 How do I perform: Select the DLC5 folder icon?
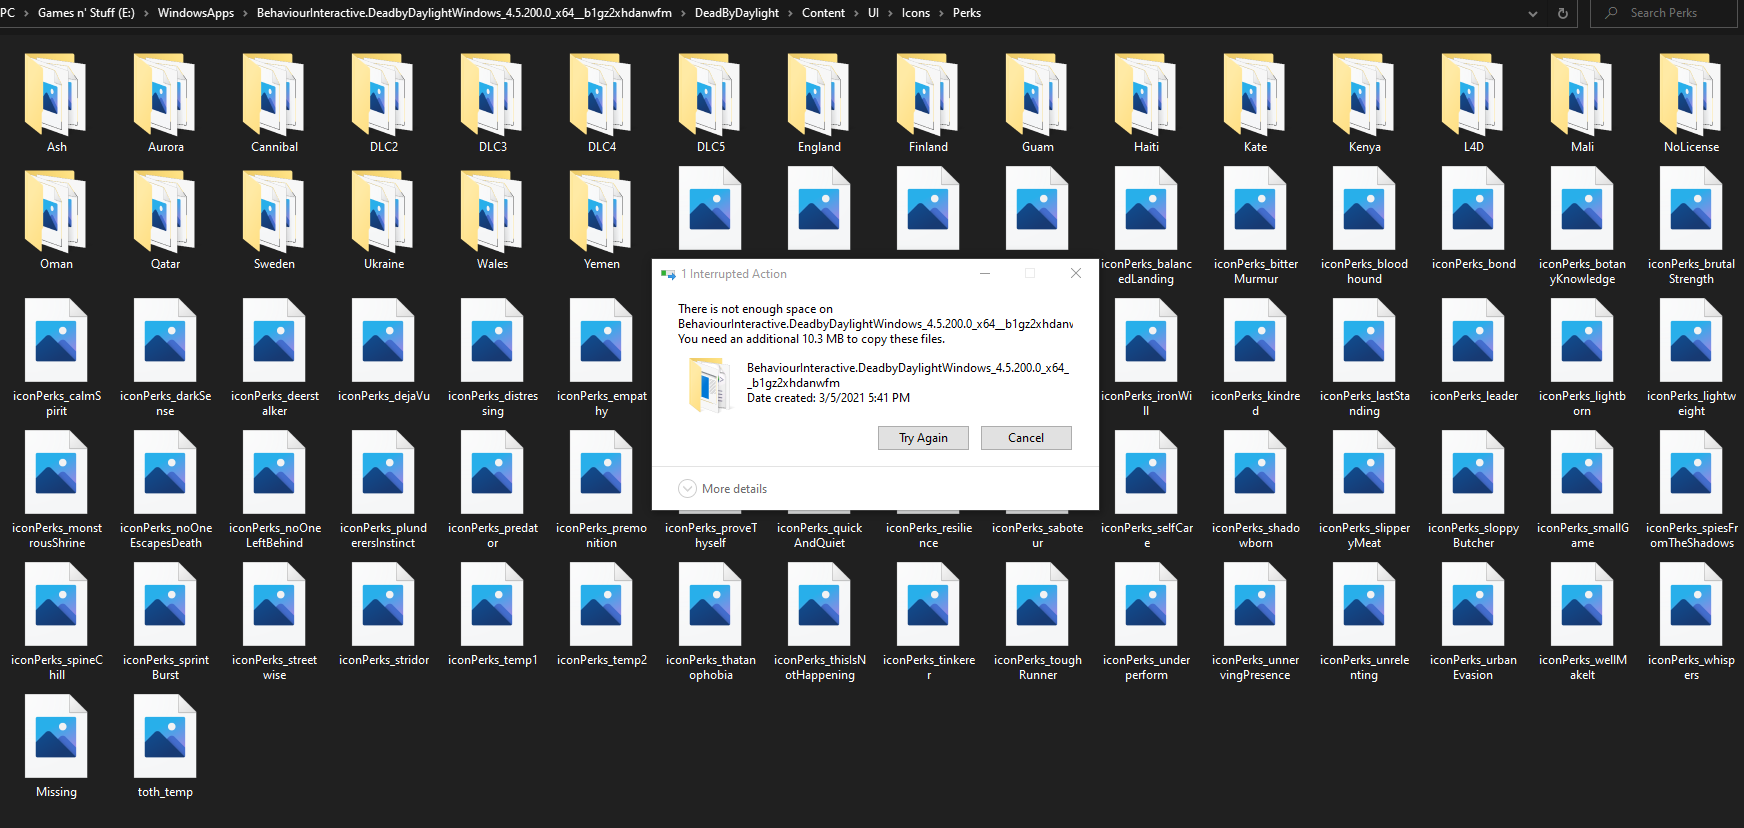710,95
